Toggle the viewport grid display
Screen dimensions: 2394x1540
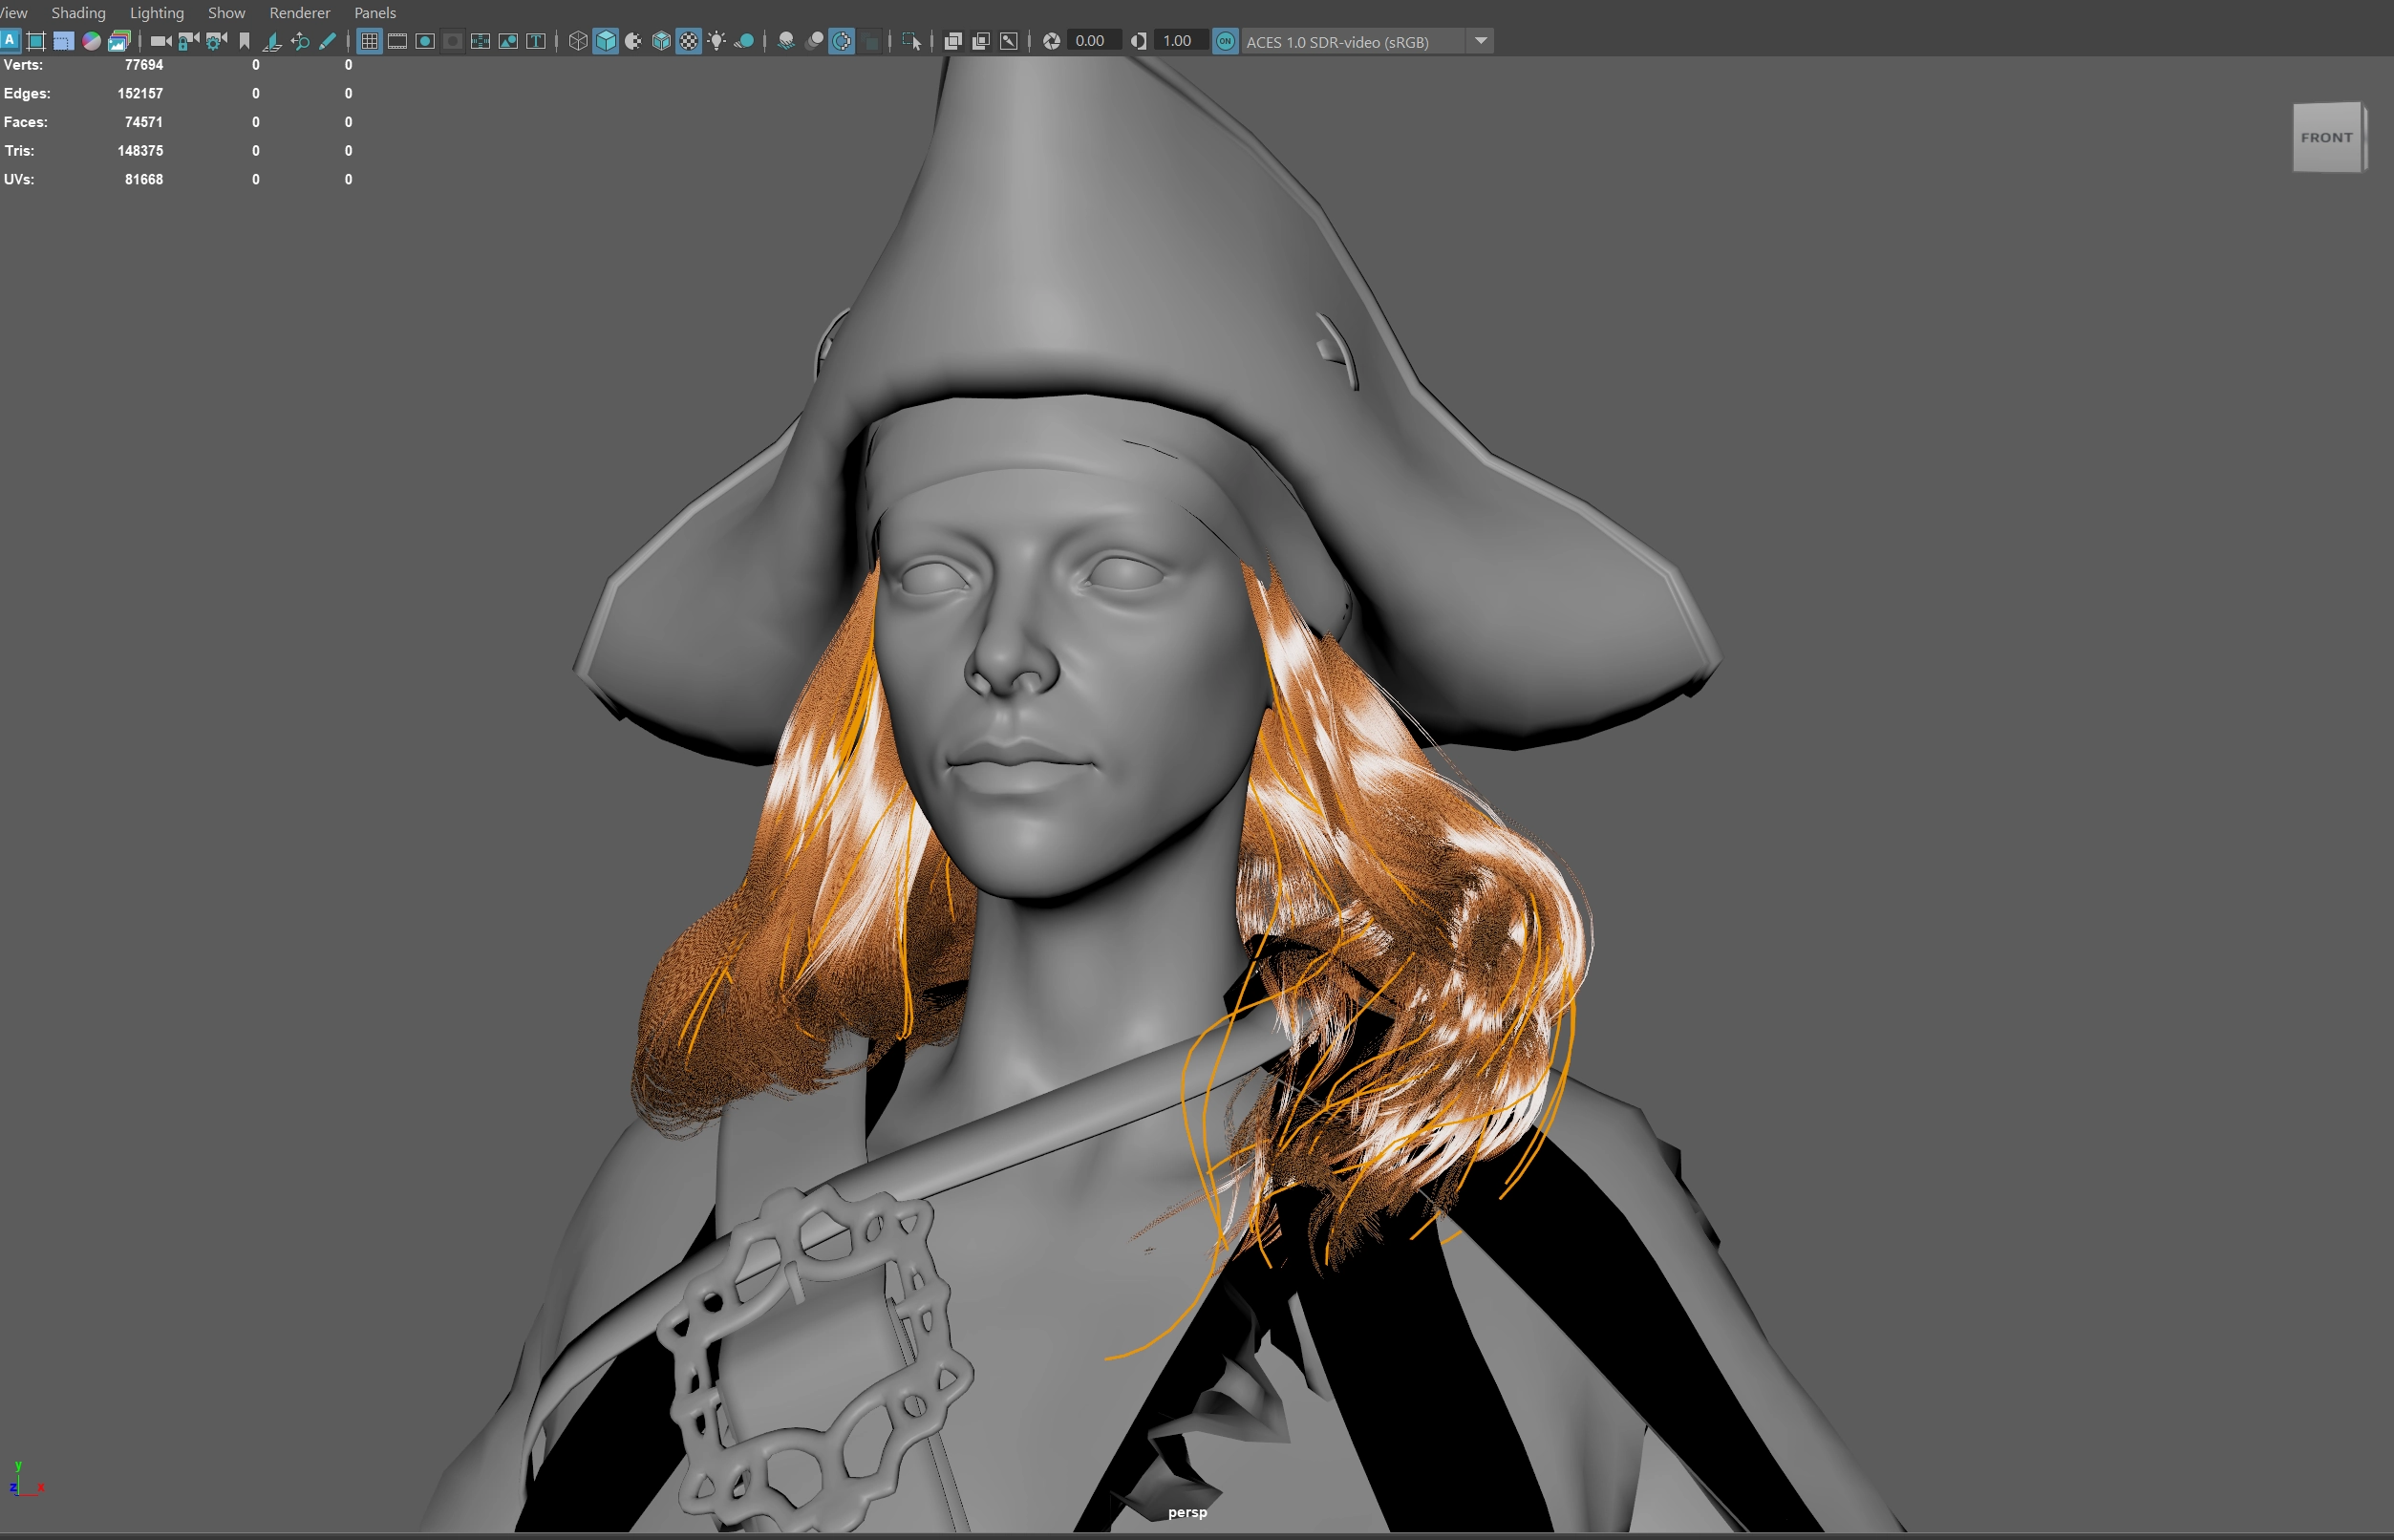click(x=369, y=41)
